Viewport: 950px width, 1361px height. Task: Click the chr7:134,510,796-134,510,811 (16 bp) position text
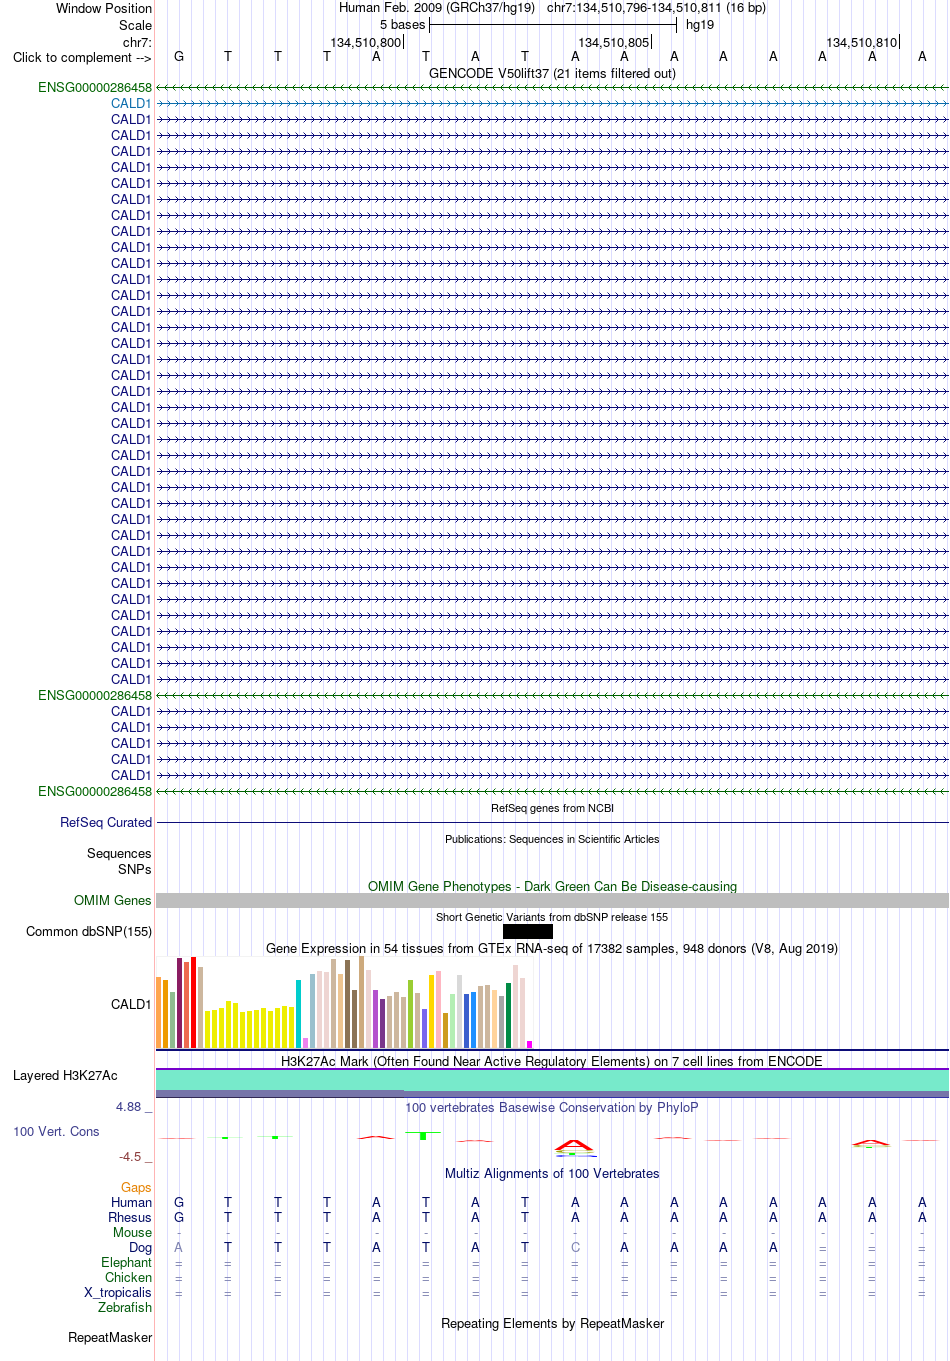tap(656, 8)
